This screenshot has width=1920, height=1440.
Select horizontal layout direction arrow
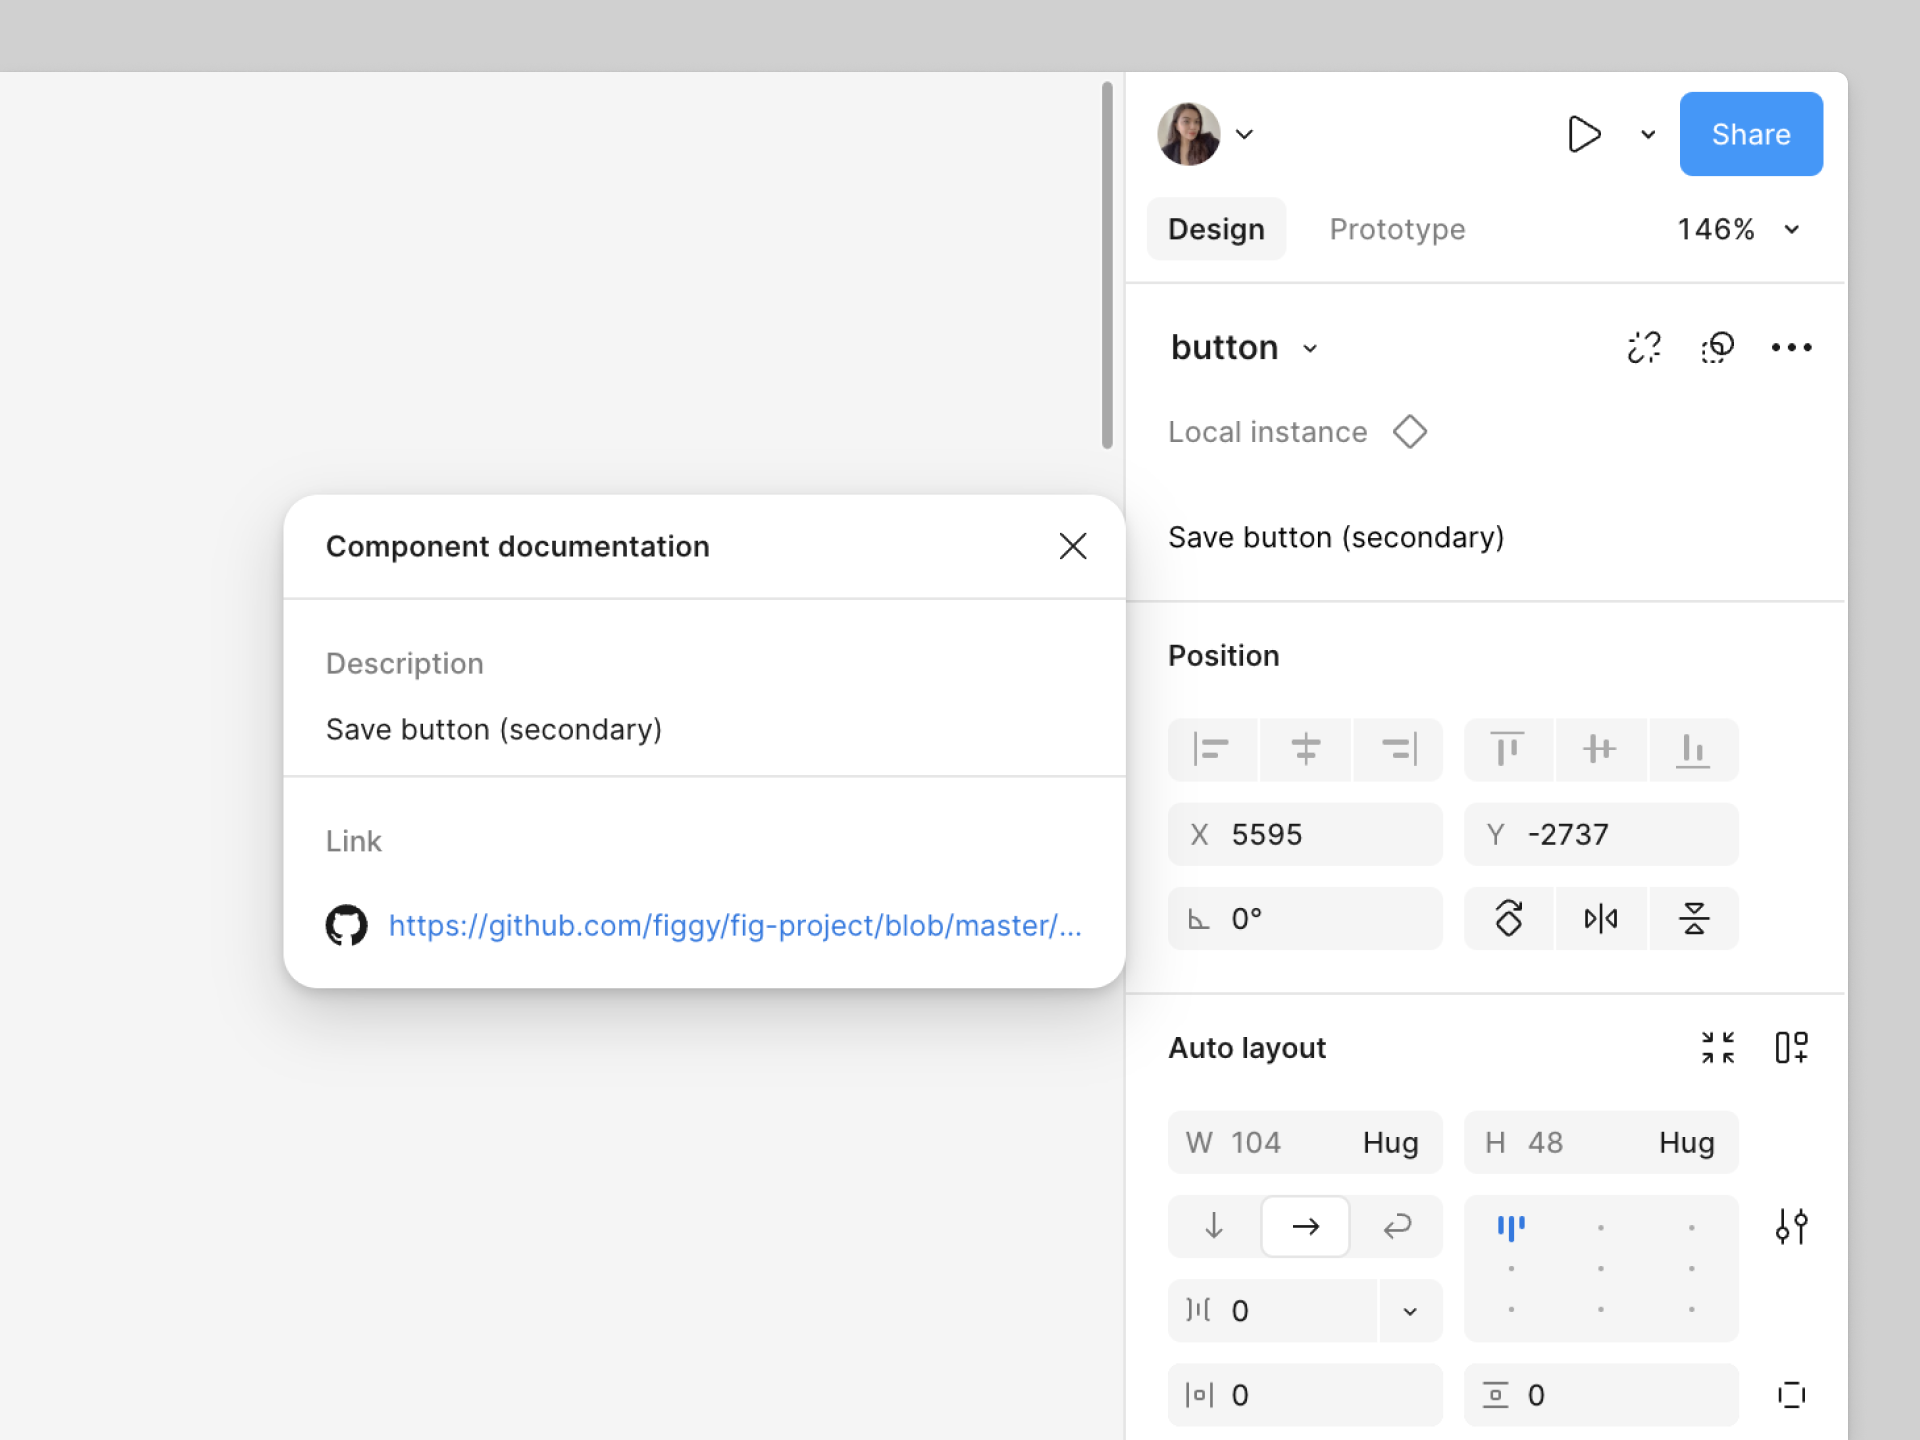tap(1305, 1226)
